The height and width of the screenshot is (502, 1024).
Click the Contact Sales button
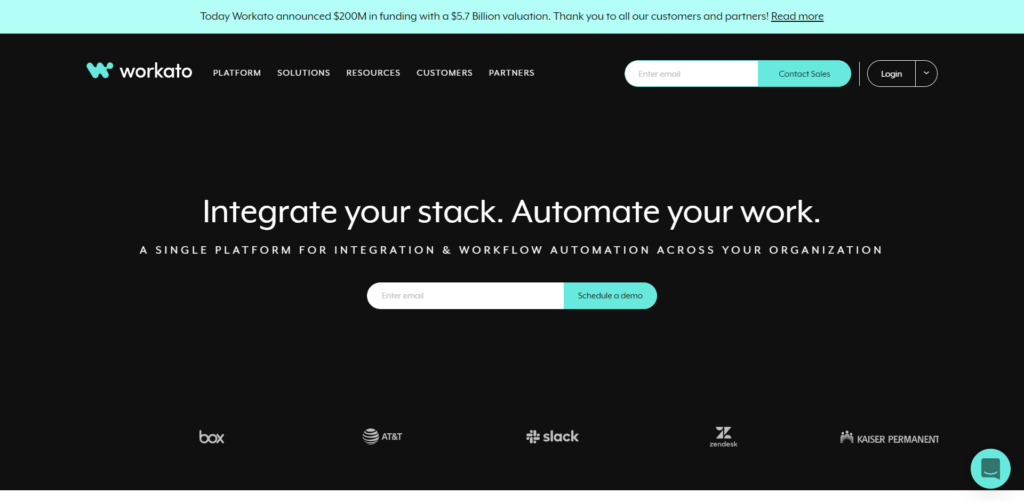[x=804, y=74]
